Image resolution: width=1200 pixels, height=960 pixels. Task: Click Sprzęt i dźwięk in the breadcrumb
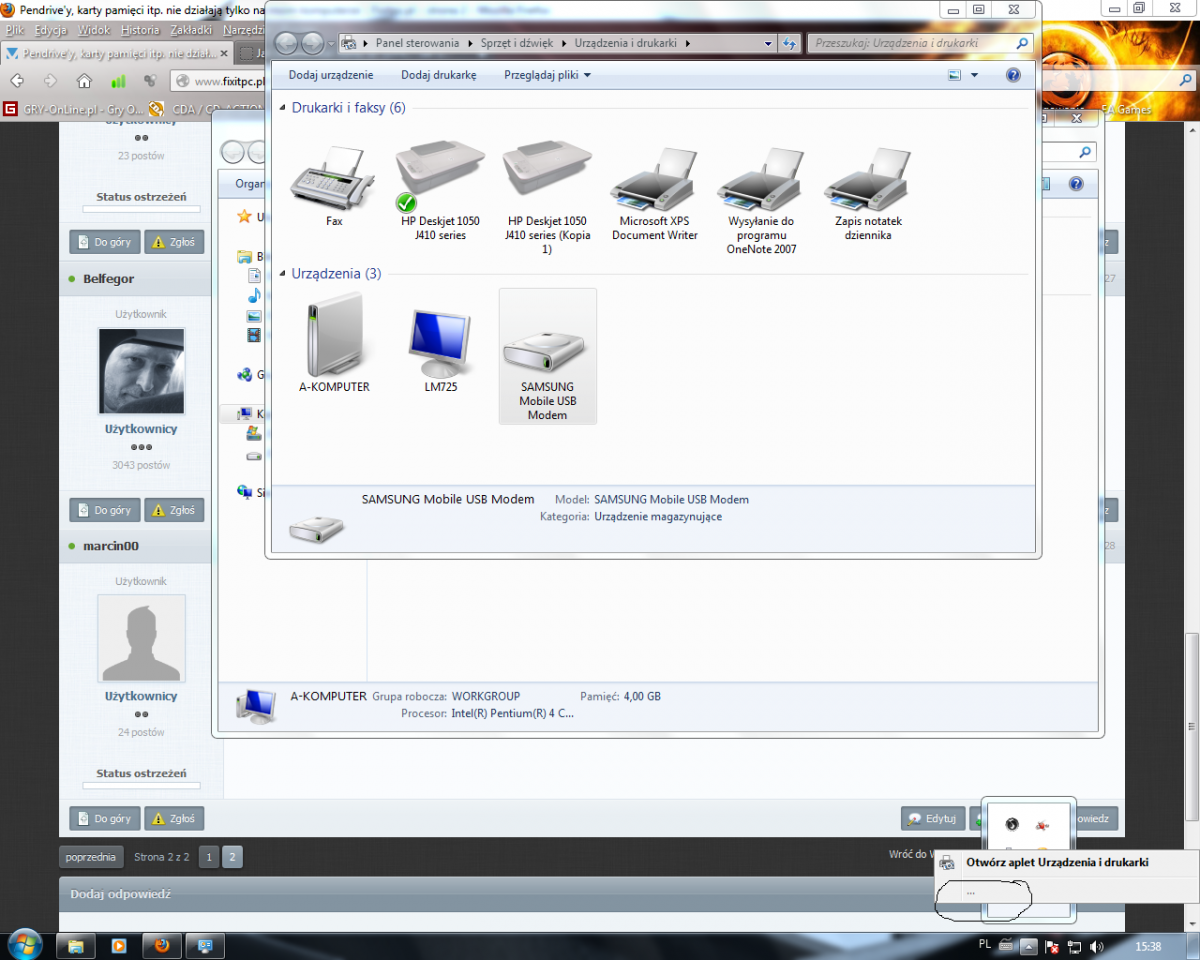tap(516, 44)
